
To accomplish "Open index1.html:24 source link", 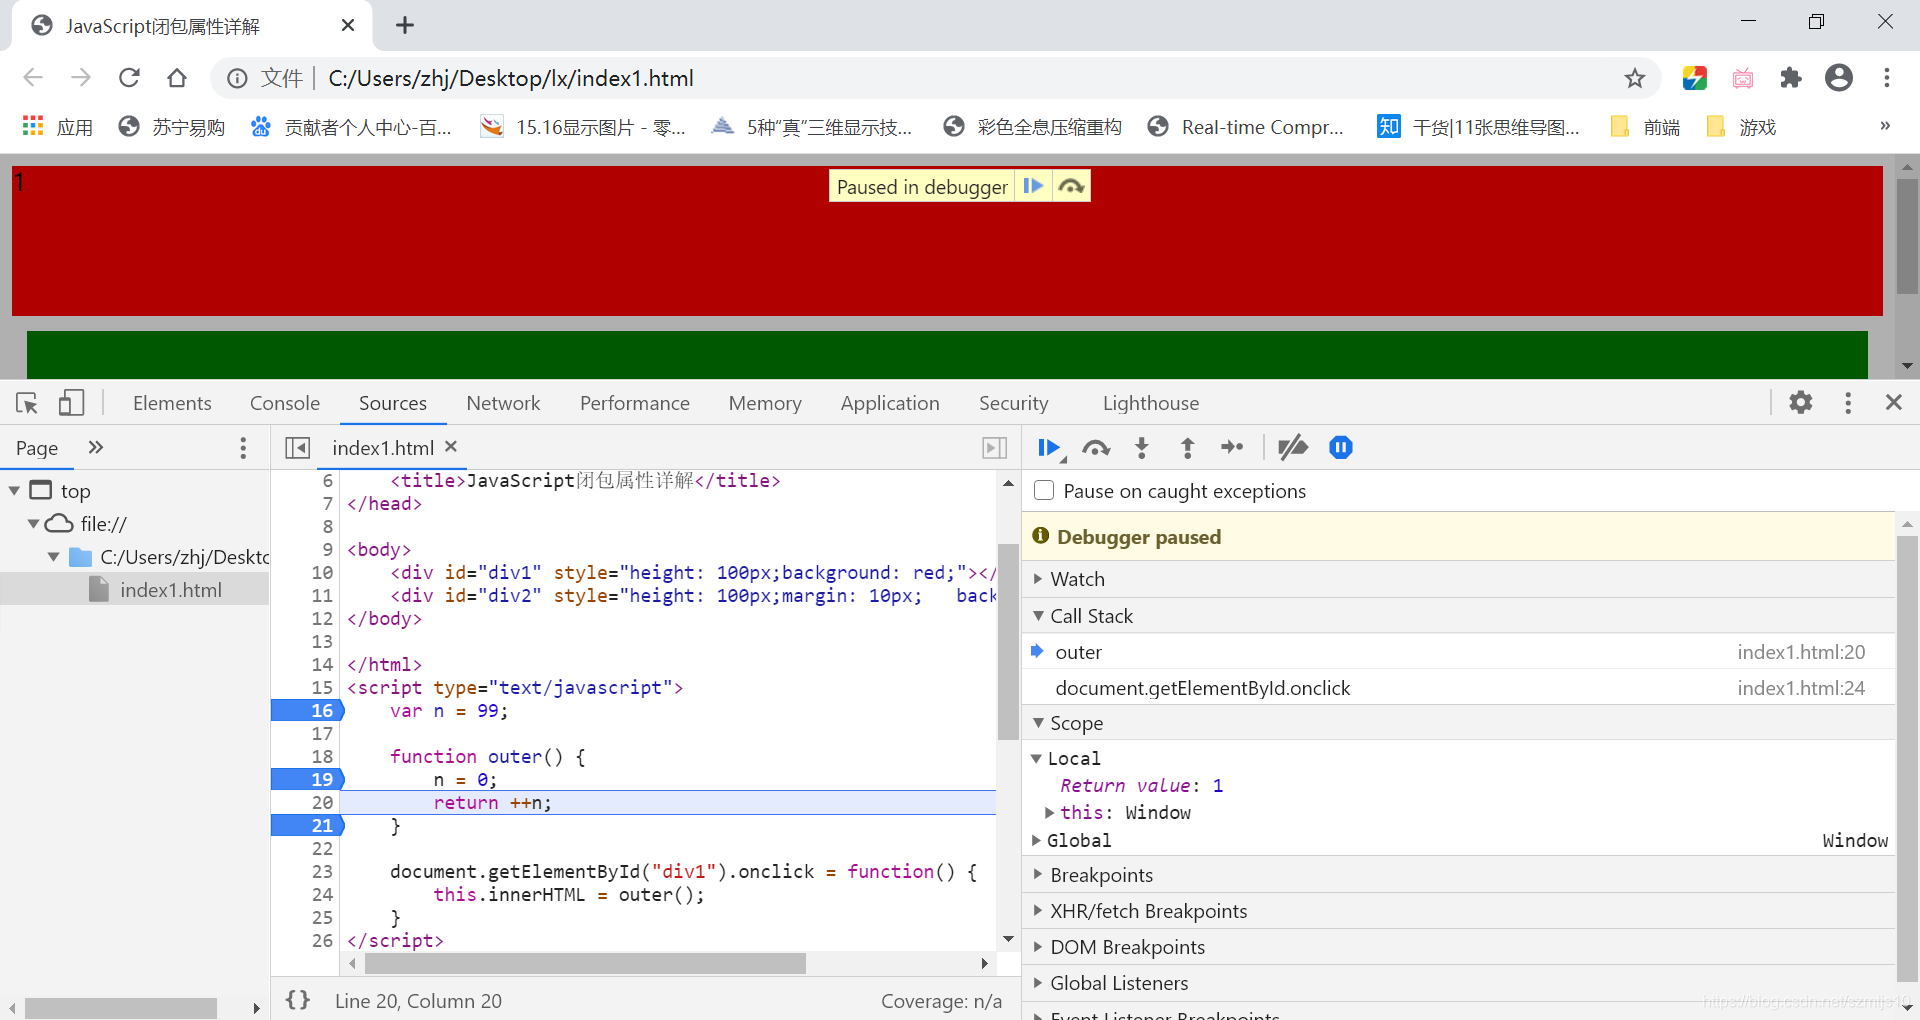I will click(1801, 688).
